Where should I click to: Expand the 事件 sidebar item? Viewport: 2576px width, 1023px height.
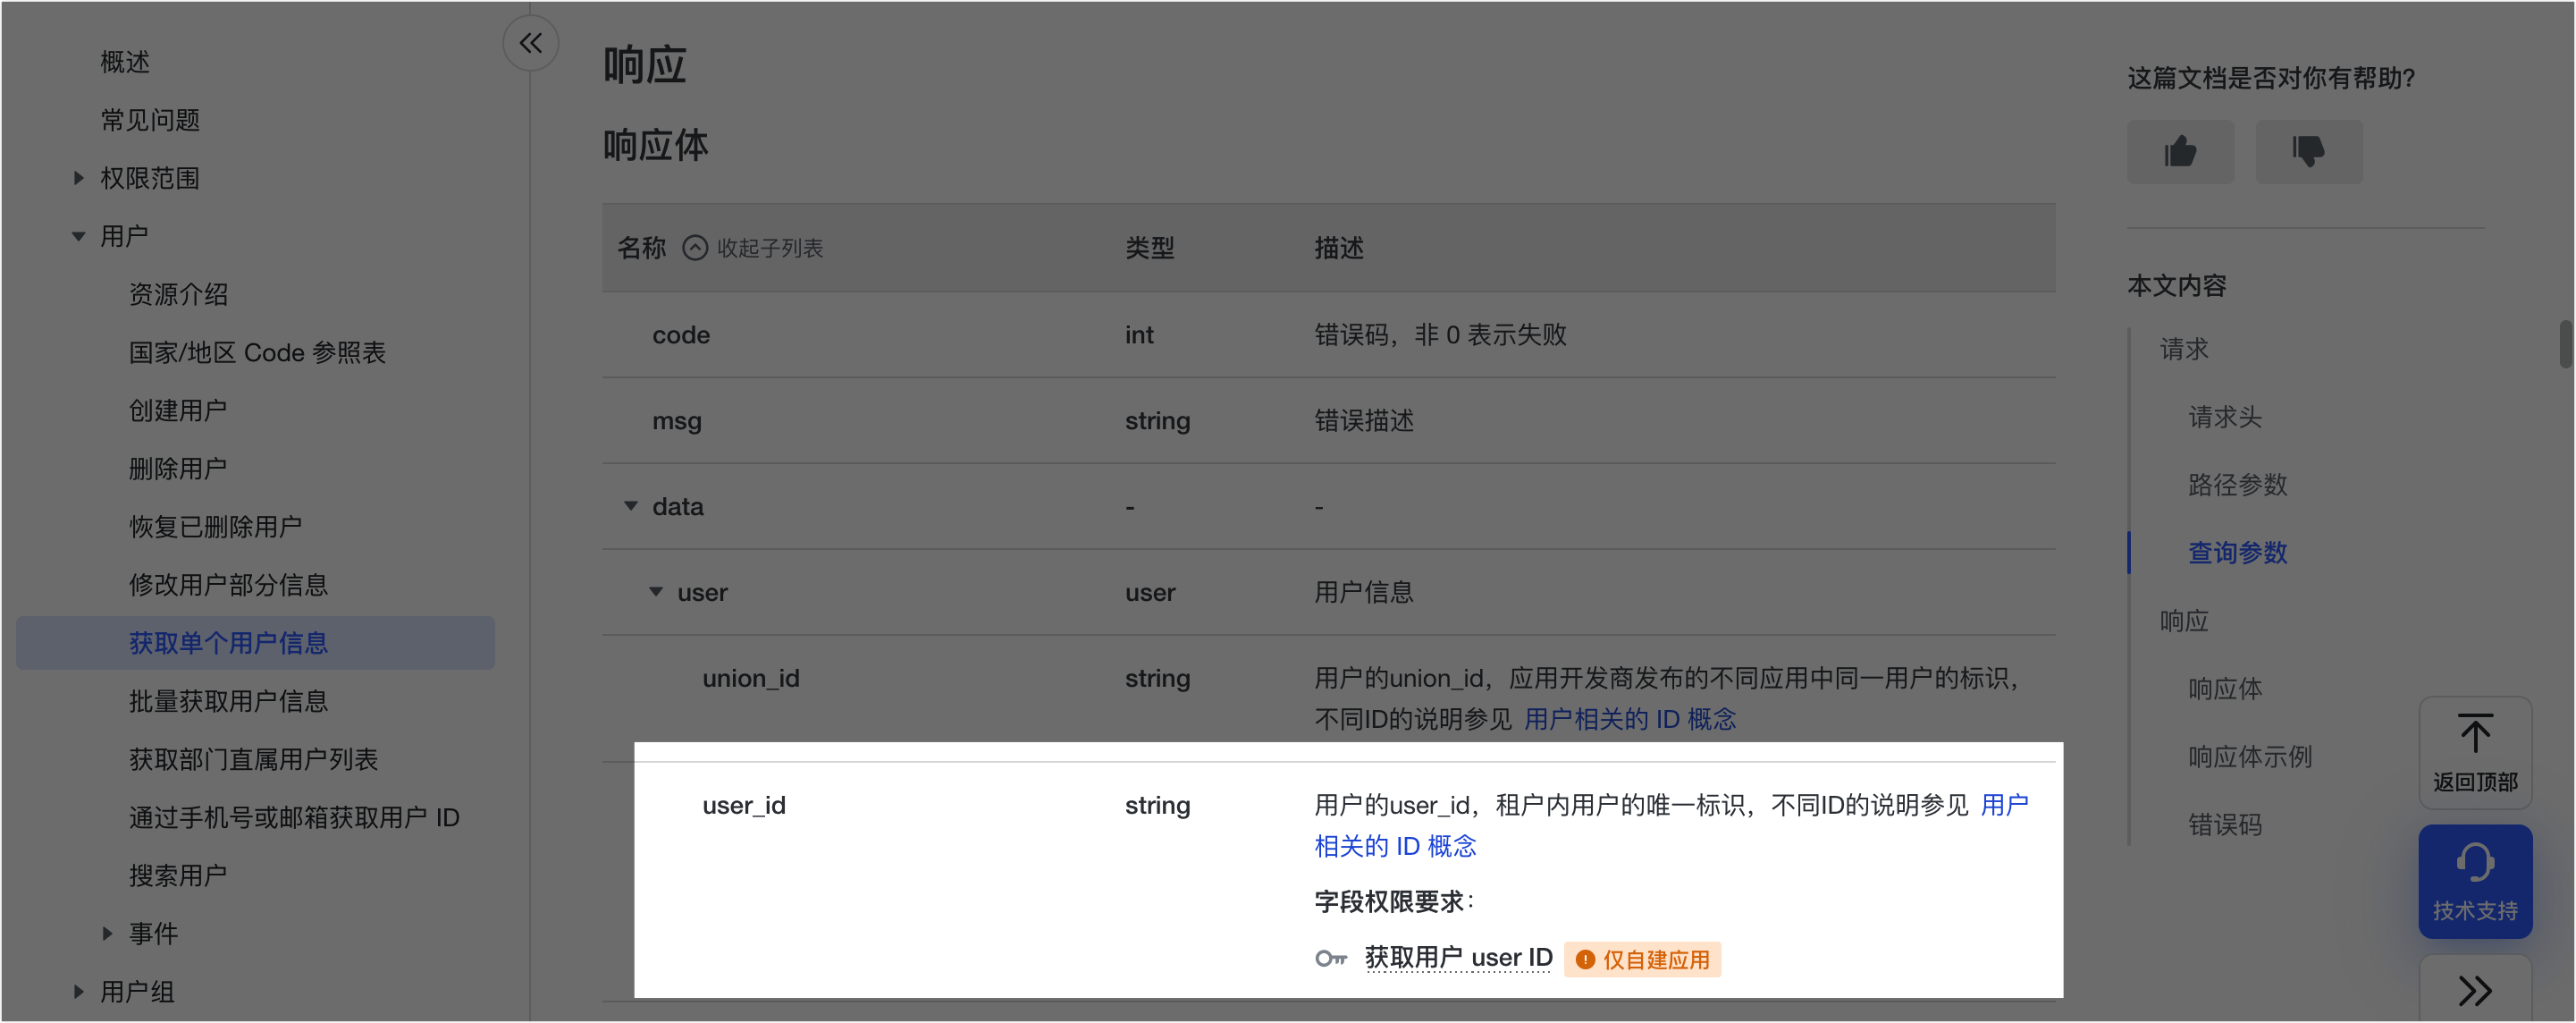coord(107,933)
